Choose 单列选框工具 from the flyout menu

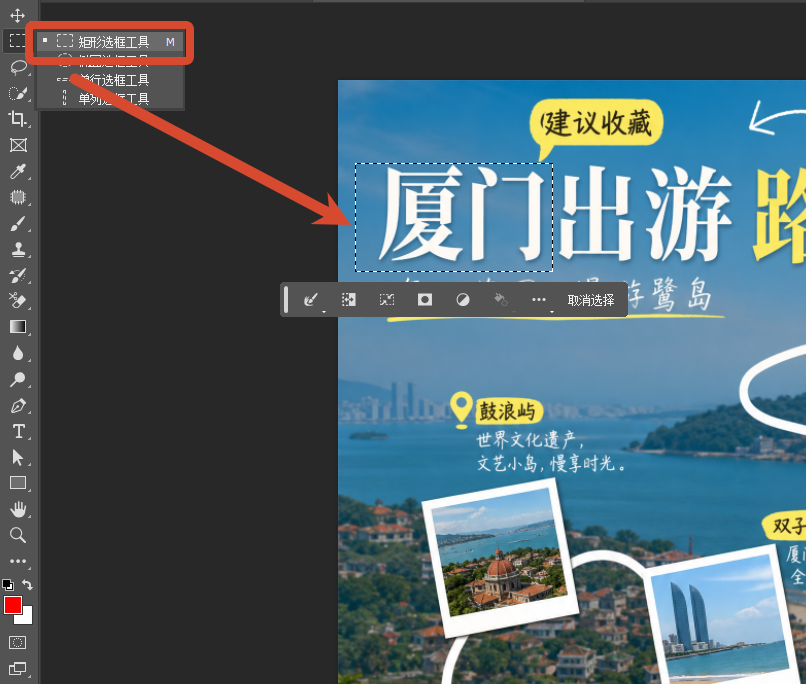click(109, 98)
